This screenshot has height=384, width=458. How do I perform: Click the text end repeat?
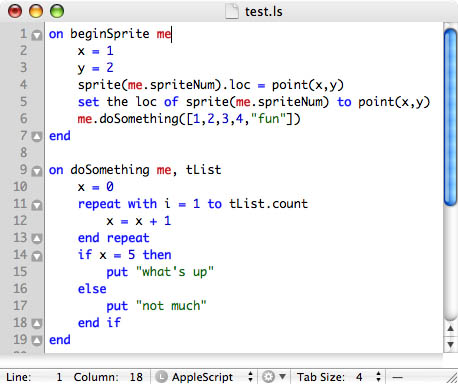pyautogui.click(x=113, y=238)
